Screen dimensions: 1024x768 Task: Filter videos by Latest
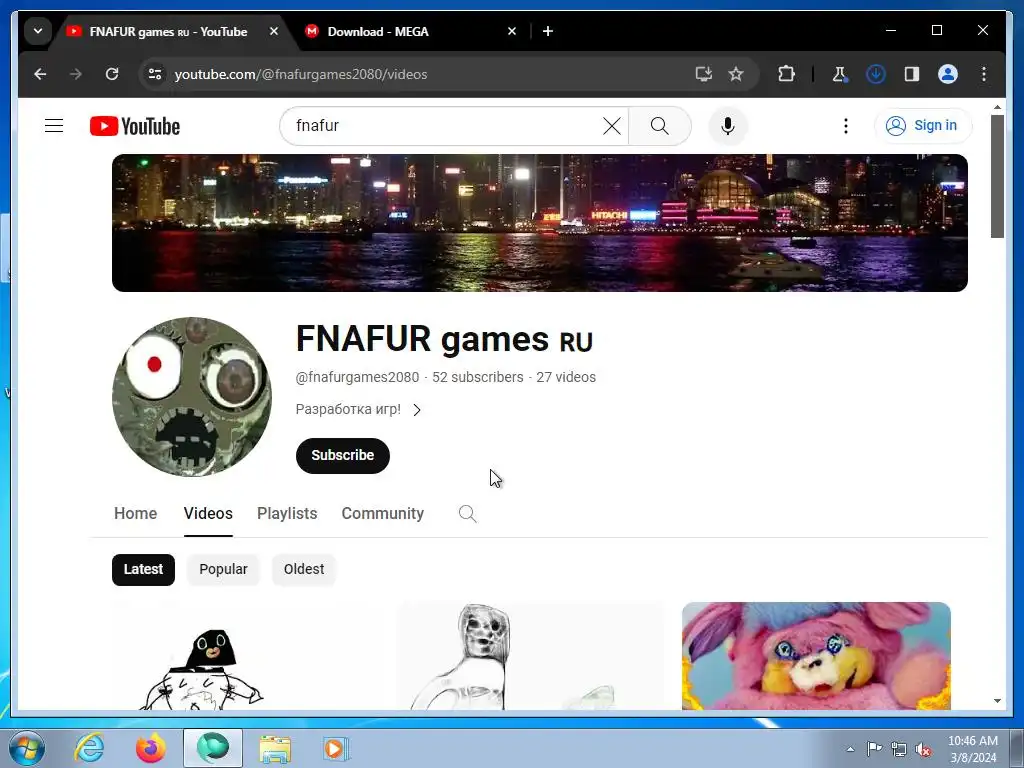click(143, 569)
